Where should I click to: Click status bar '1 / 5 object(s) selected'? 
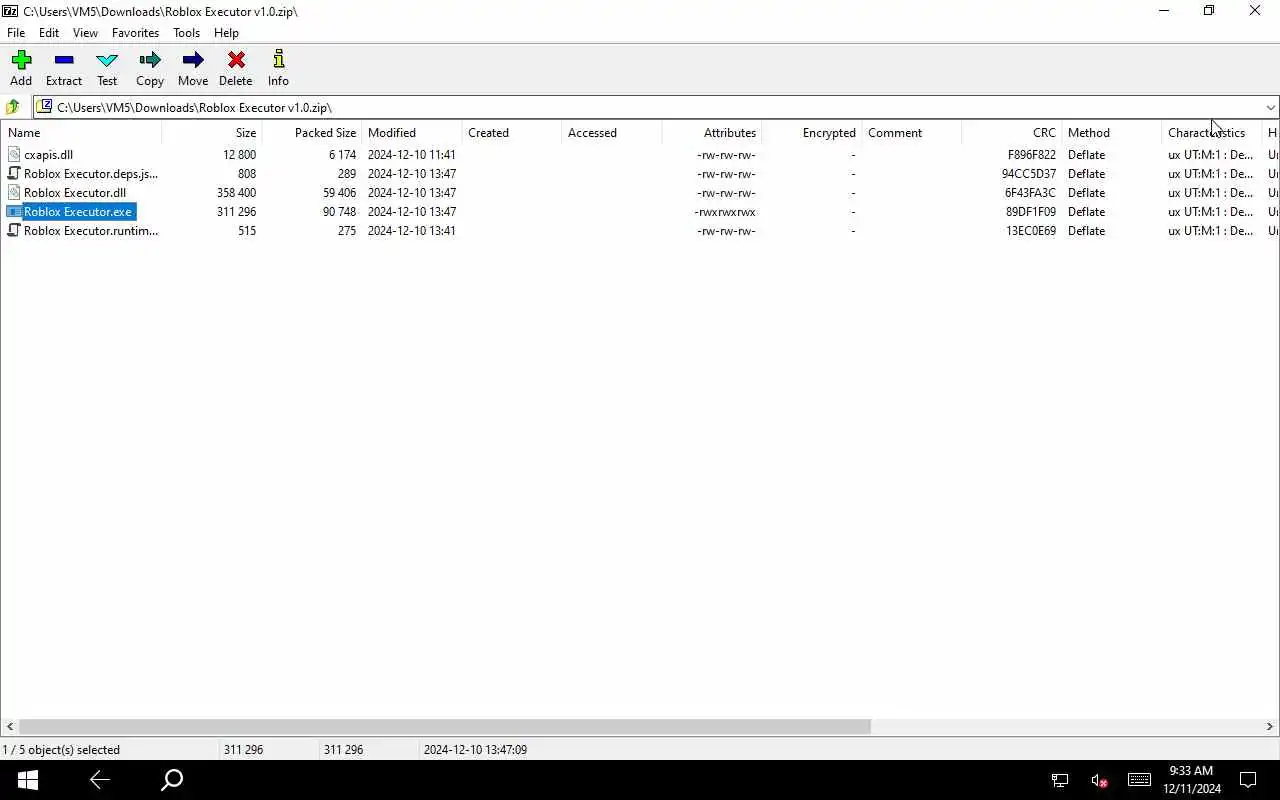coord(61,749)
